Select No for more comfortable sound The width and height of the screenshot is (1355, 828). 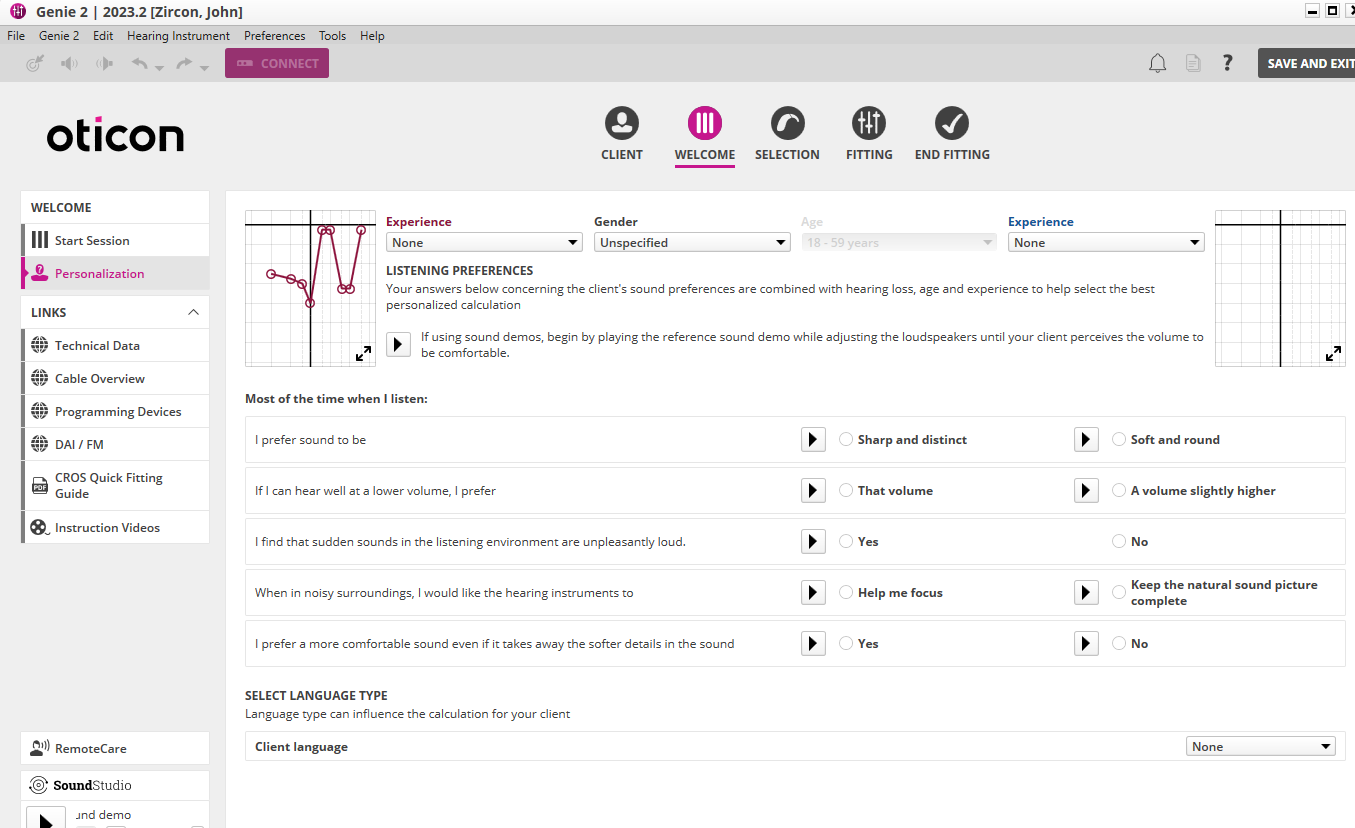tap(1119, 644)
